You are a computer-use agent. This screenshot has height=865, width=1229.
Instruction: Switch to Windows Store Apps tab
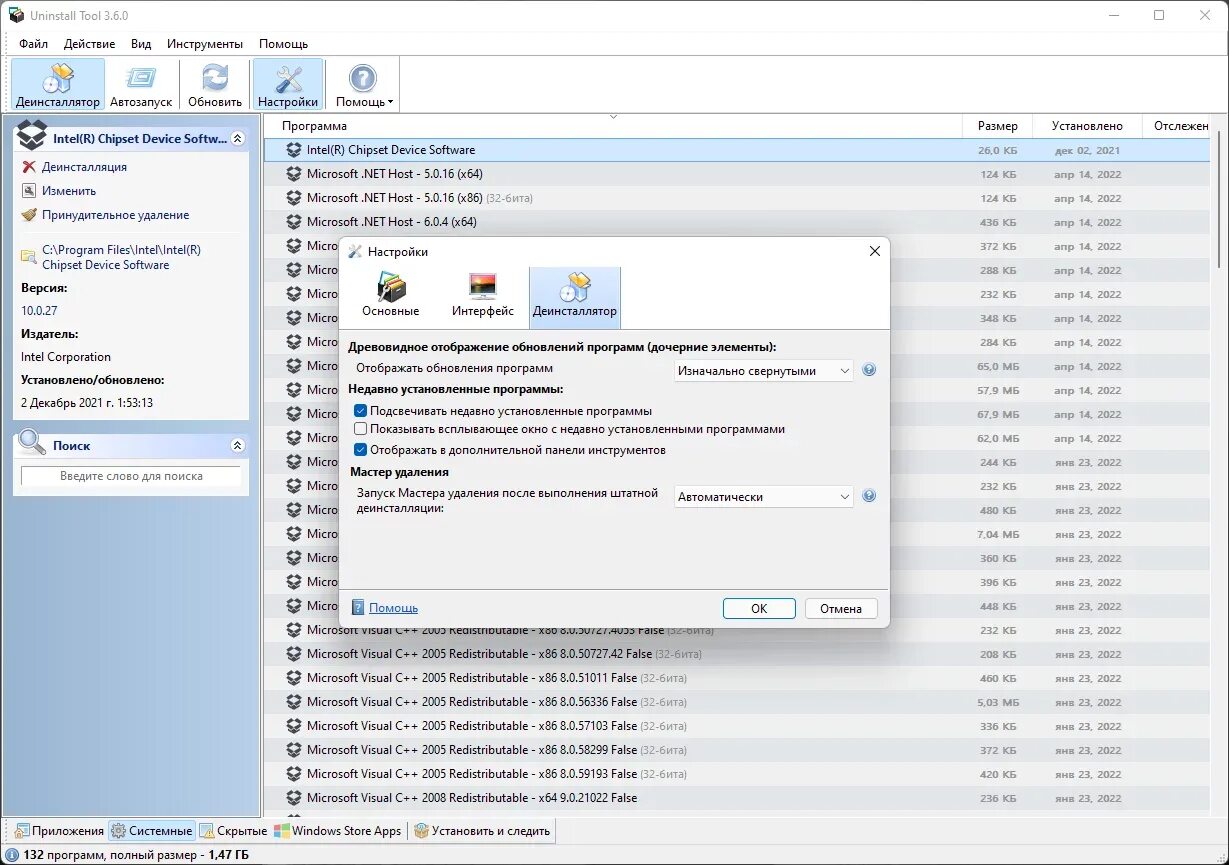click(339, 831)
